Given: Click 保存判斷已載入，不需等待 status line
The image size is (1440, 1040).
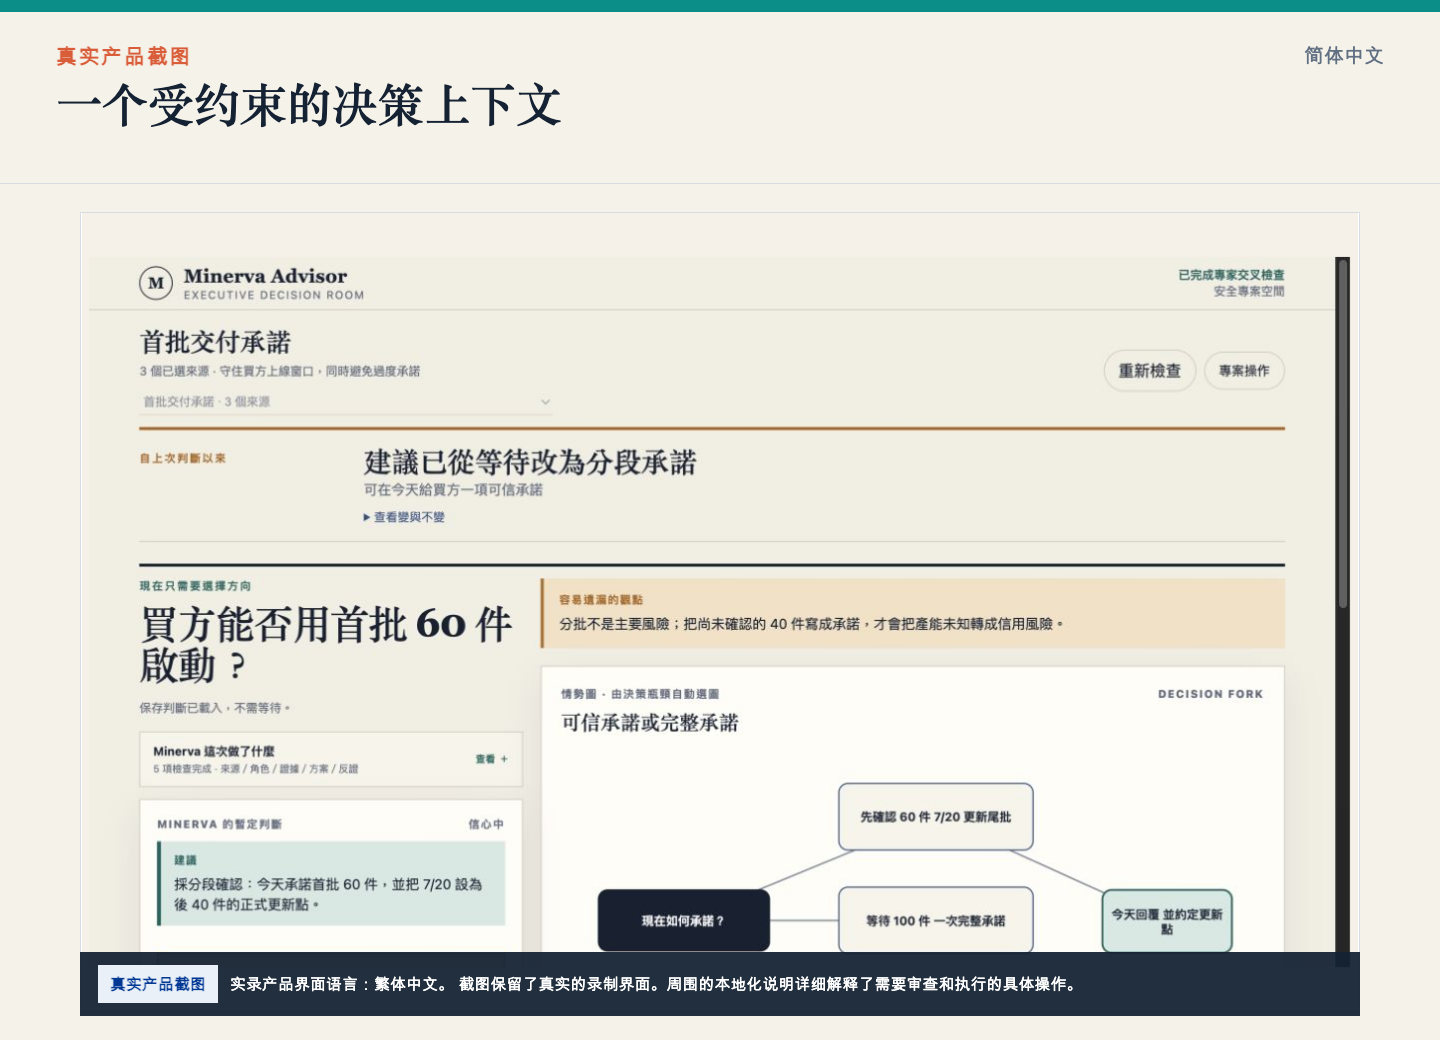Looking at the screenshot, I should [215, 708].
